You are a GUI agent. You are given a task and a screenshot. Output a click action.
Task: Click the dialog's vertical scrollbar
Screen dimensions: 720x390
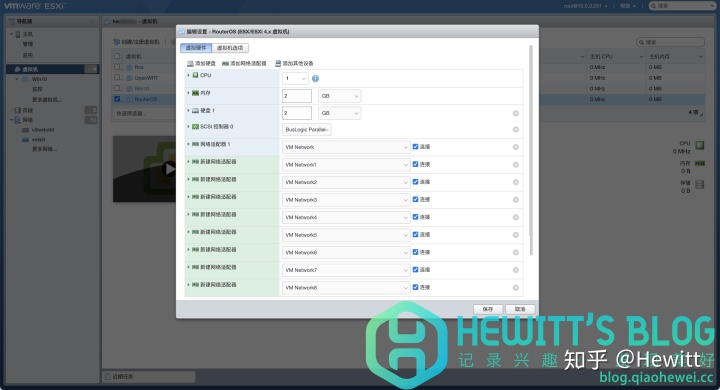pos(531,150)
